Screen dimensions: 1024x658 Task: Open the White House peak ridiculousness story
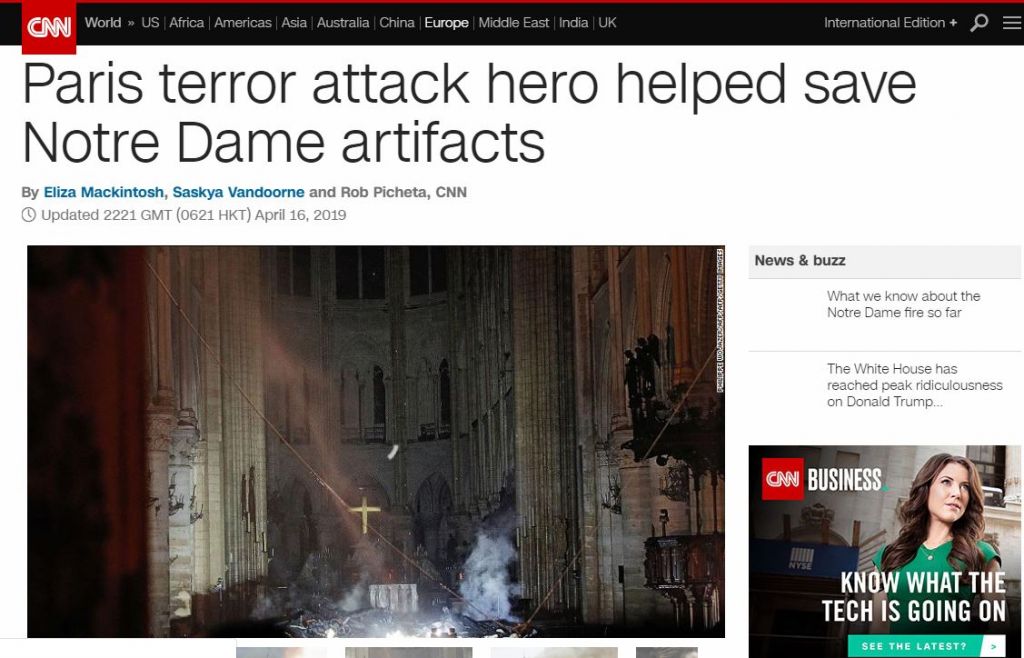coord(914,385)
